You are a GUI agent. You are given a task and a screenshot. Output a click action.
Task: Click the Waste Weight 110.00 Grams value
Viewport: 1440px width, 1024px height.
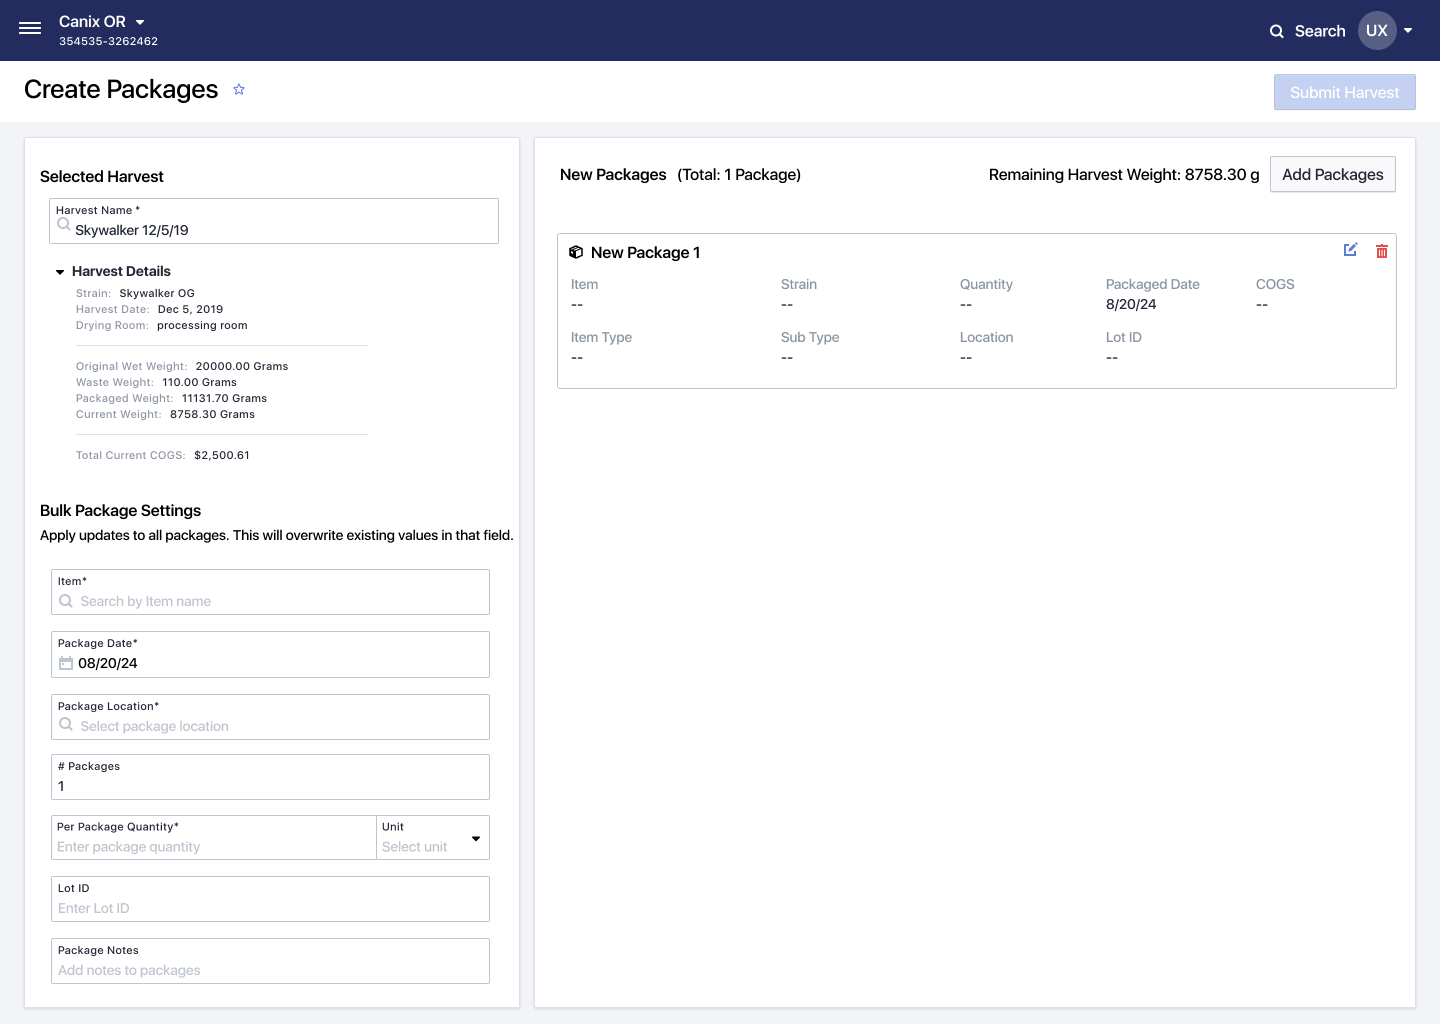pos(199,382)
